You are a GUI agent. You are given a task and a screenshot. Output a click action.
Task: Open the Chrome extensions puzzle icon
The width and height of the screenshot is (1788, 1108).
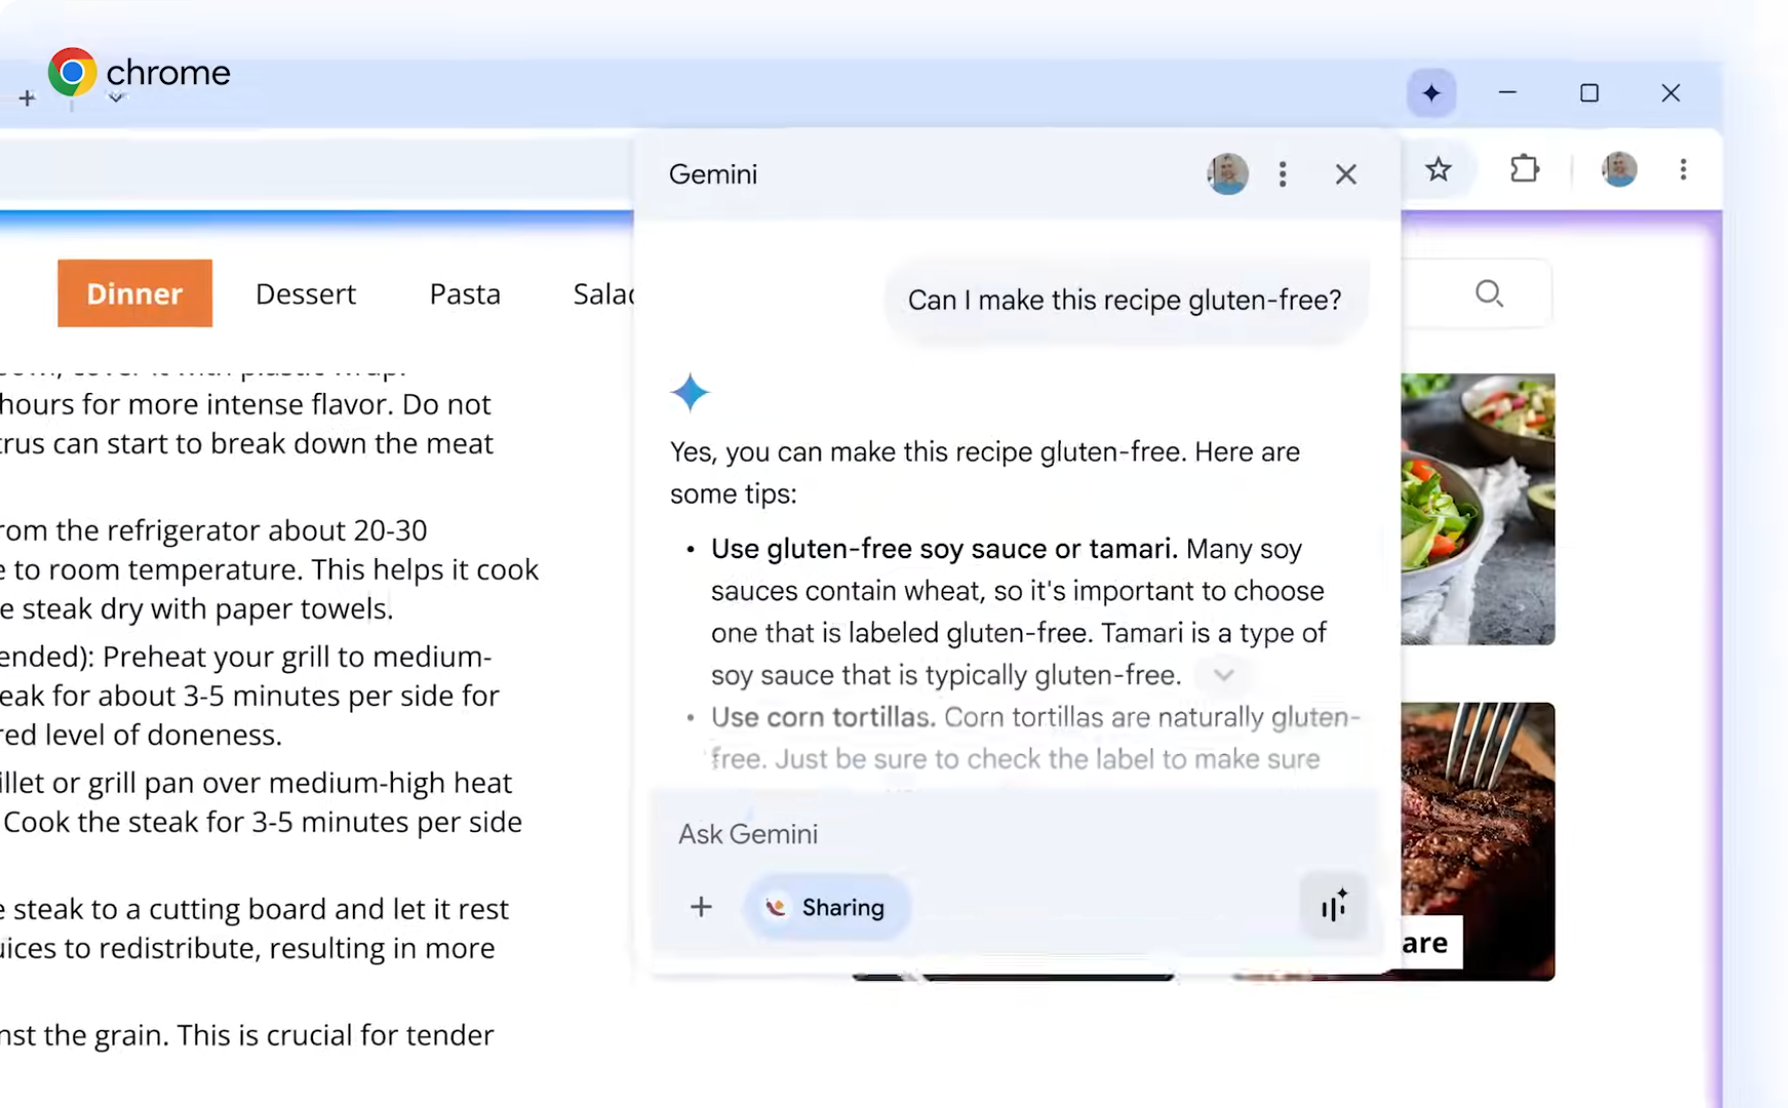click(x=1523, y=169)
